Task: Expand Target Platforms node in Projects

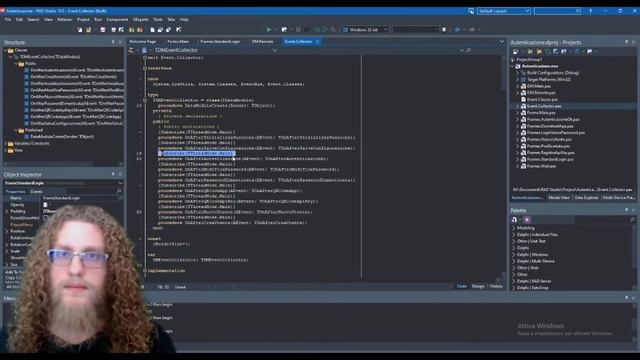Action: tap(517, 80)
